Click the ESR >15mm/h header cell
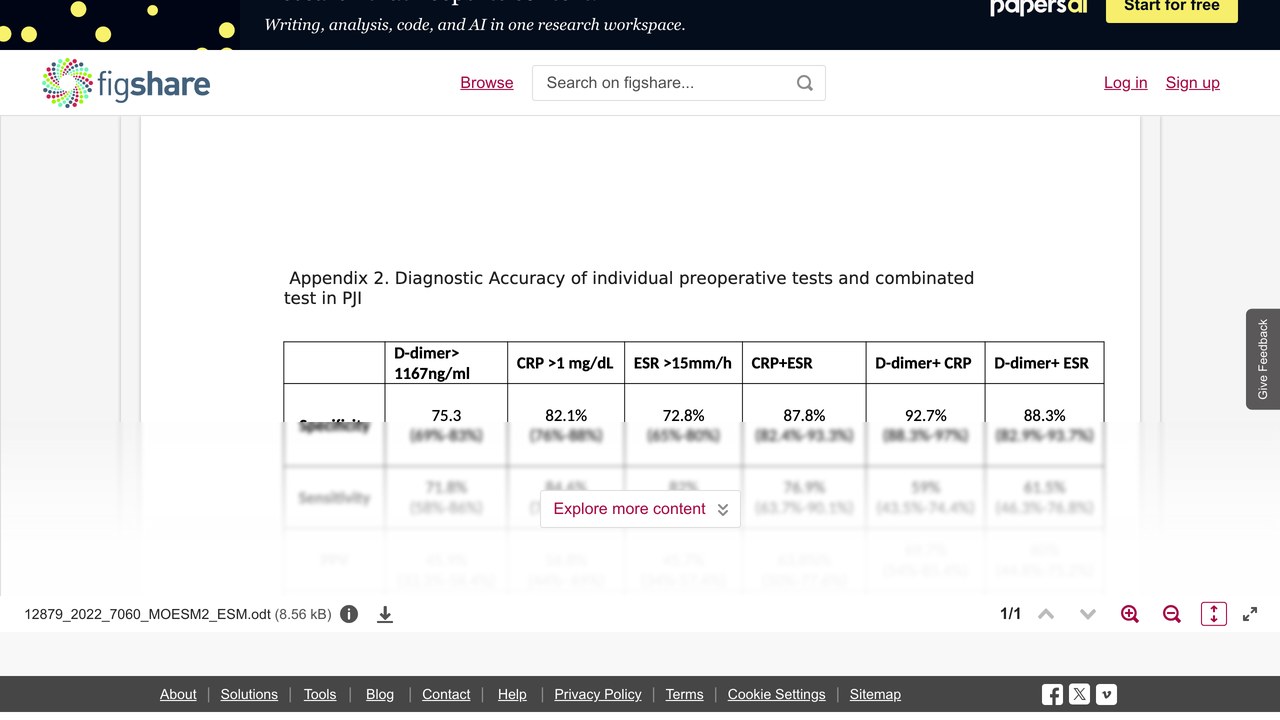The width and height of the screenshot is (1280, 720). click(x=683, y=363)
